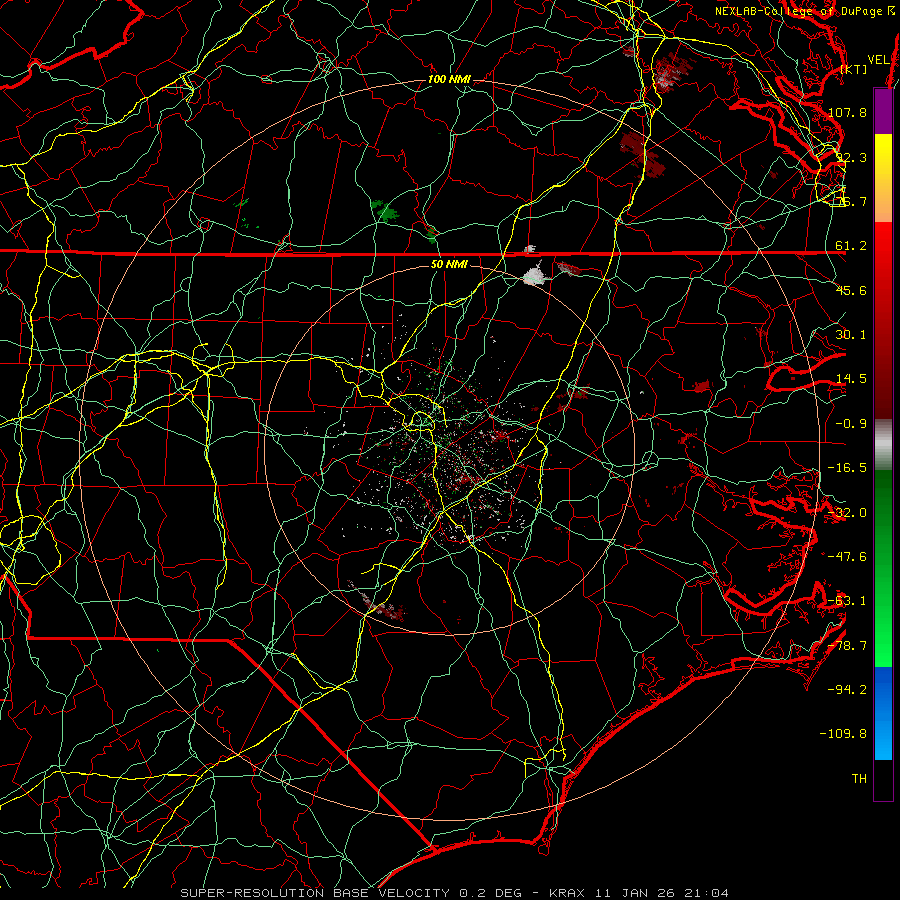The height and width of the screenshot is (900, 900).
Task: Click the 50 NMI range ring label
Action: pos(449,264)
